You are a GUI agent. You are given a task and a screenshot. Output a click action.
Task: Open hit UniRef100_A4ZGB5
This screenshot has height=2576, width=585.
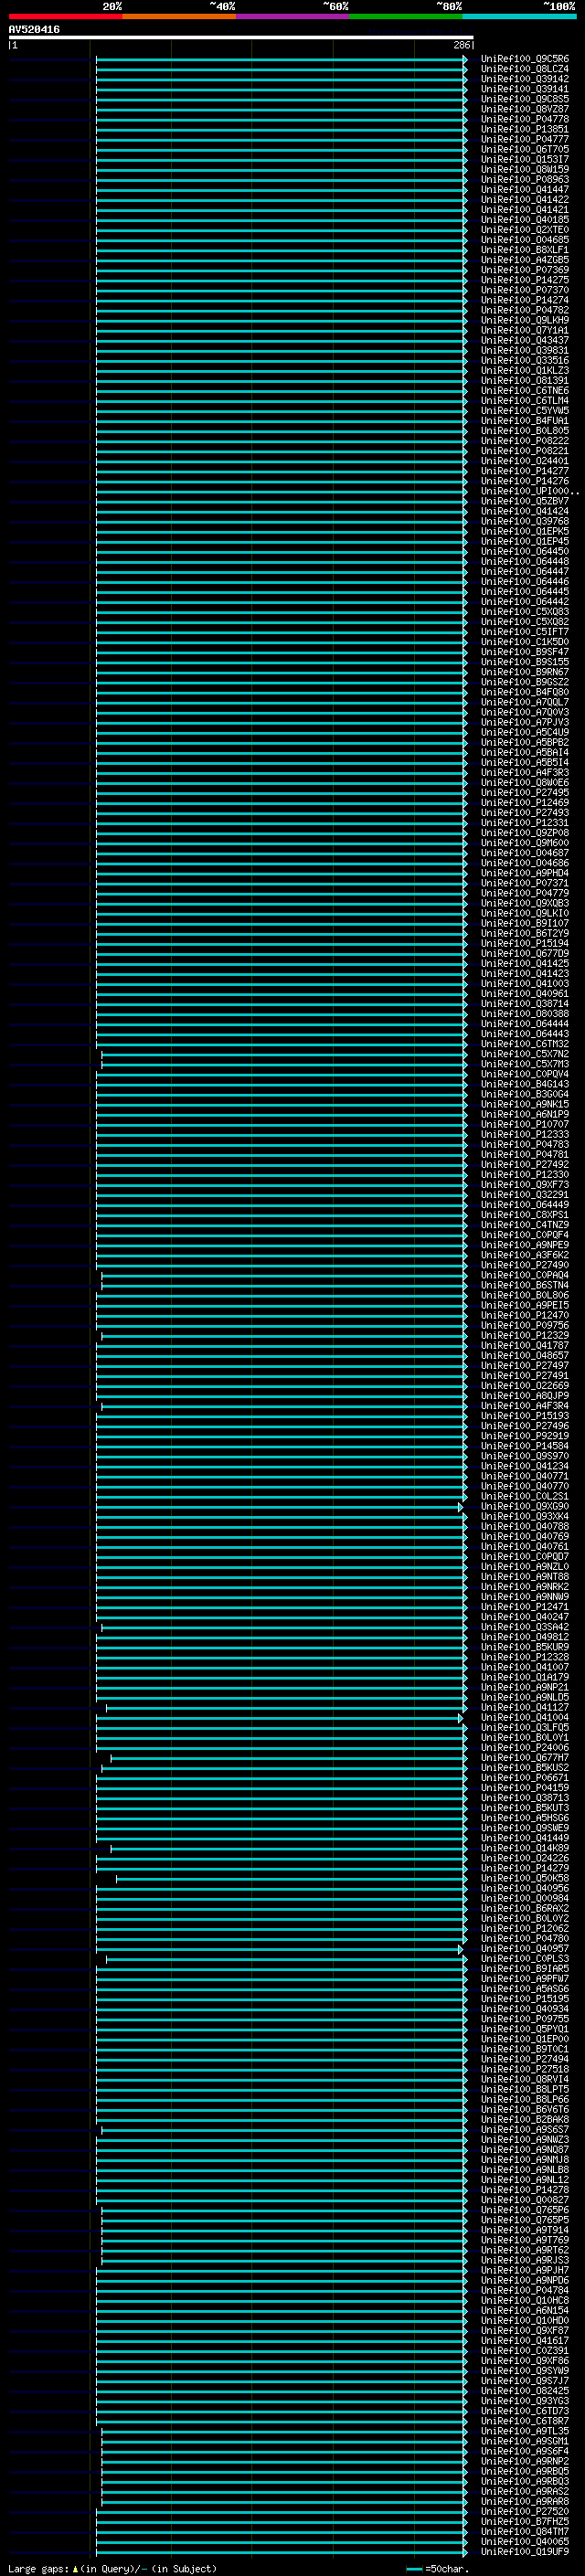coord(524,260)
